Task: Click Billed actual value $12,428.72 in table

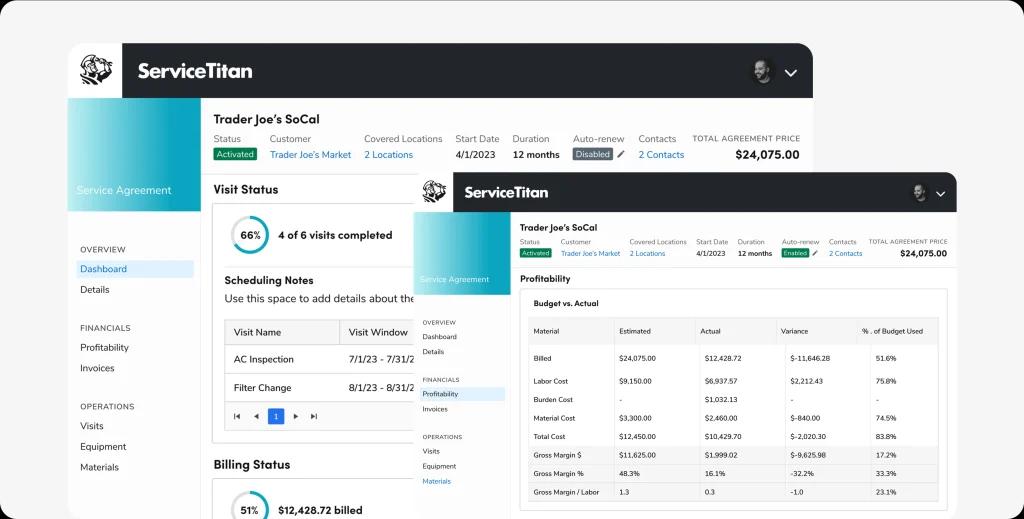Action: (x=723, y=358)
